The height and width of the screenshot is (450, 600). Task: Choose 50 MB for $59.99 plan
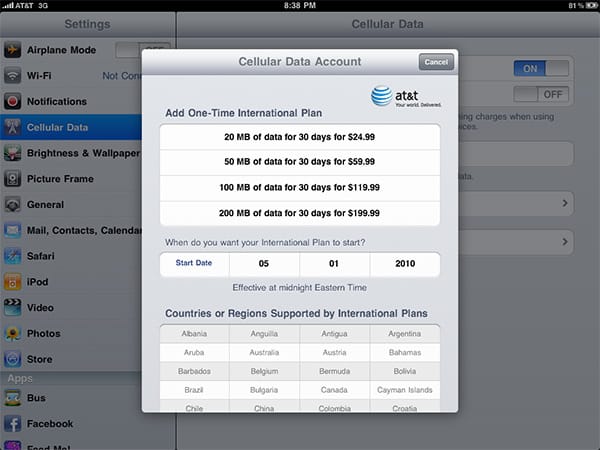click(300, 162)
